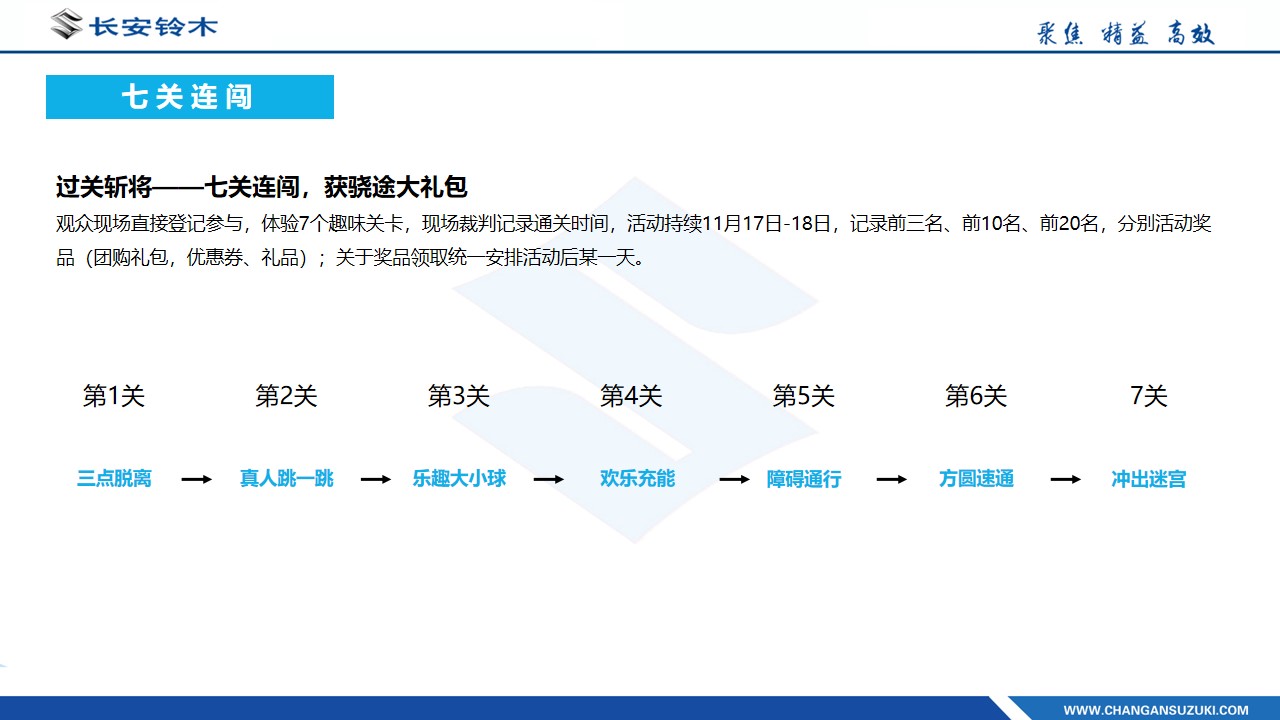
Task: Click the 聚焦 精益 高效 slogan
Action: click(1126, 33)
